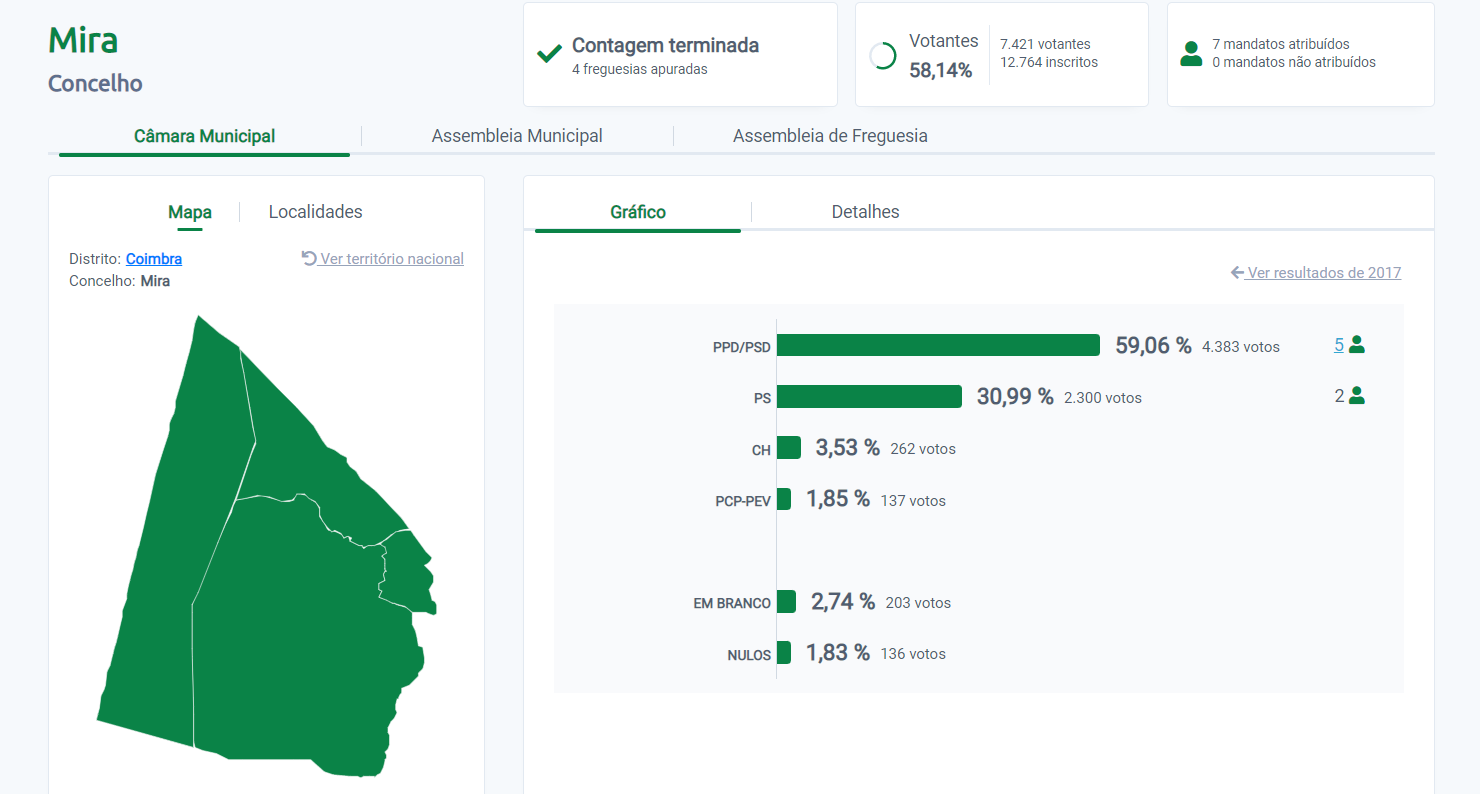This screenshot has width=1480, height=794.
Task: Select the Mapa tab
Action: [x=190, y=212]
